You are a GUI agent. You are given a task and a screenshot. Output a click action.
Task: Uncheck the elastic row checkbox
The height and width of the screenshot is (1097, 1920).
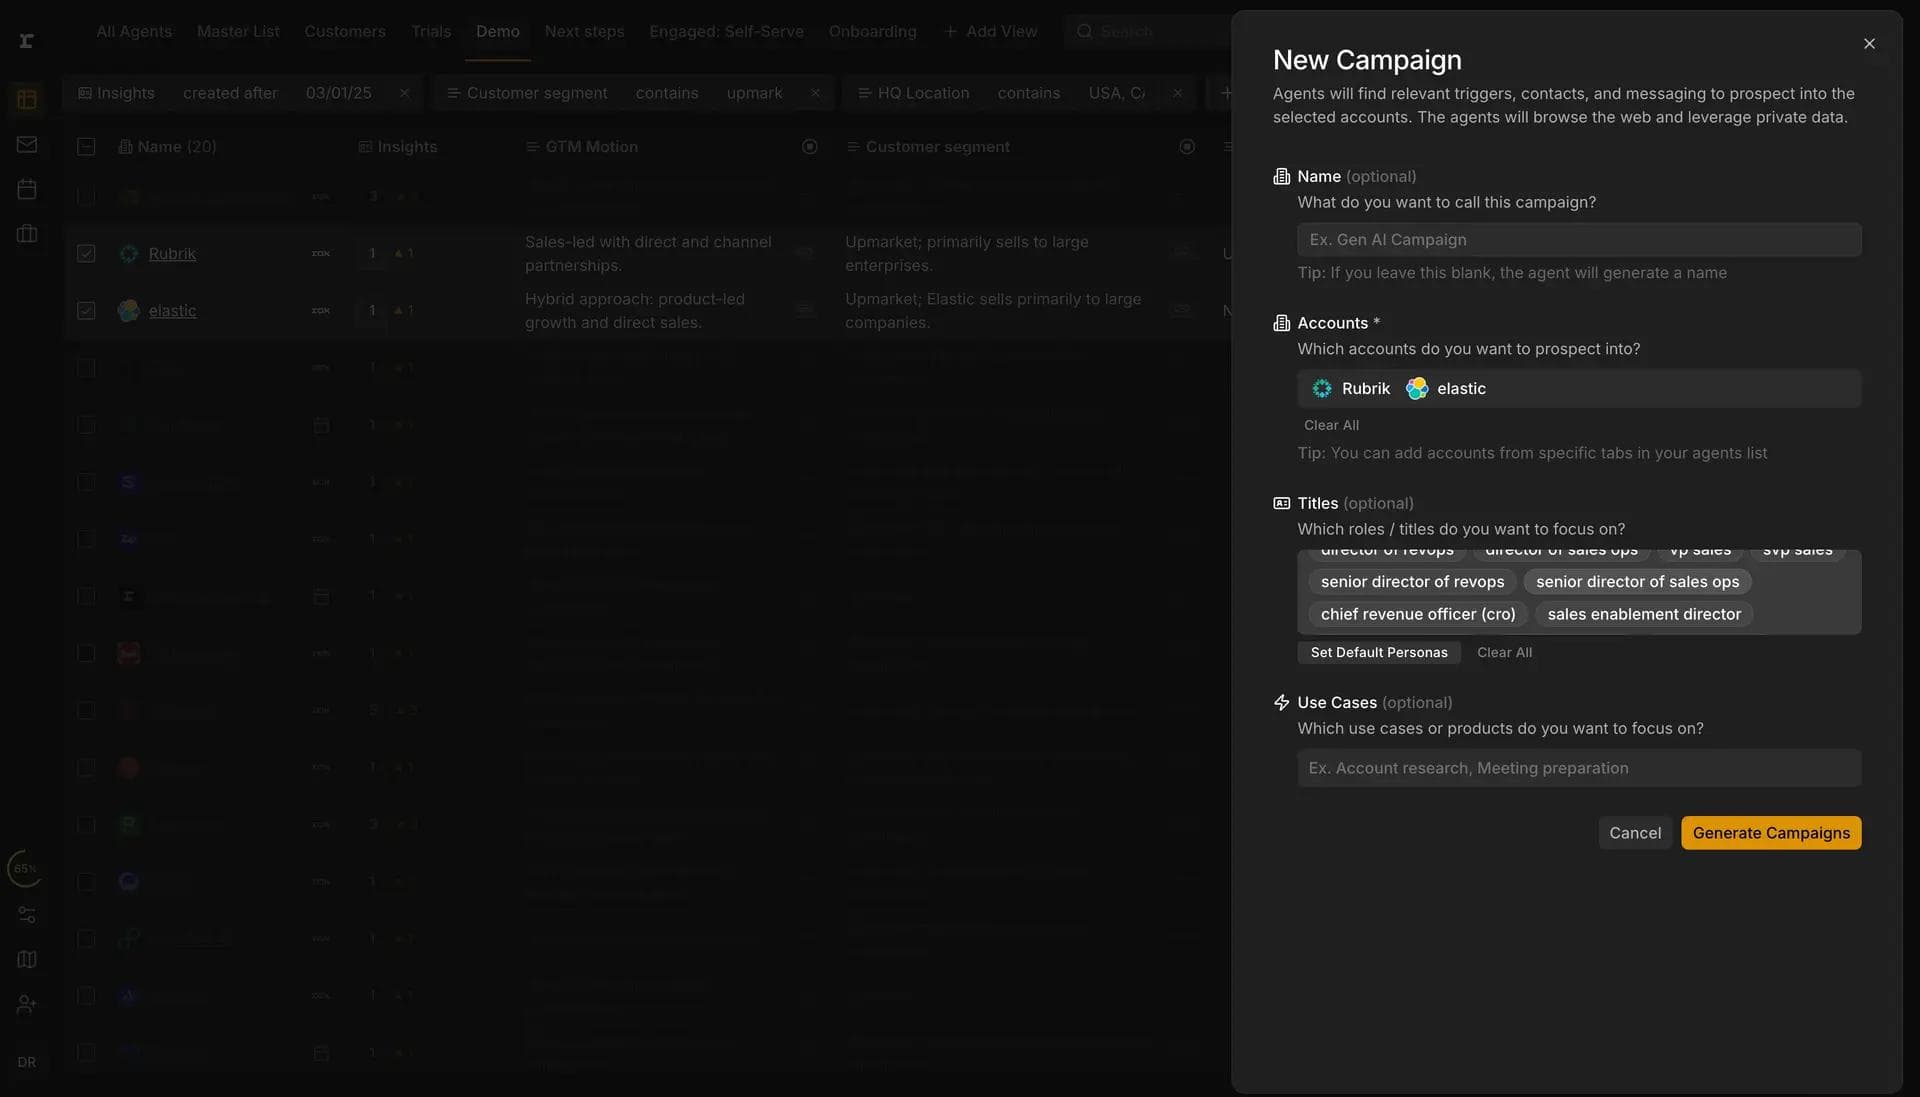pyautogui.click(x=86, y=310)
